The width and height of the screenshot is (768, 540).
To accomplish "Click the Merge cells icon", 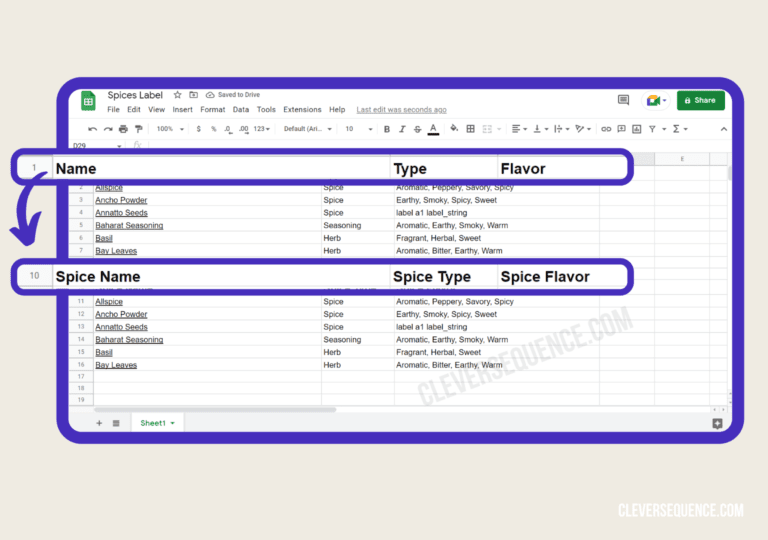I will 487,129.
